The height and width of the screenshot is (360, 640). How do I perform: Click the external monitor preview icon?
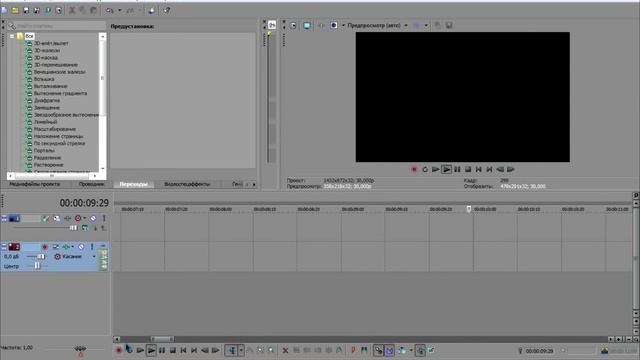point(307,25)
